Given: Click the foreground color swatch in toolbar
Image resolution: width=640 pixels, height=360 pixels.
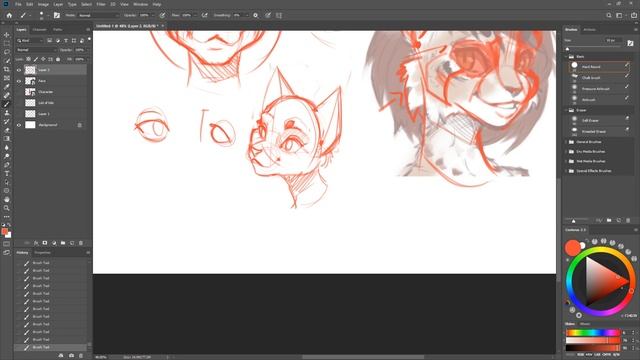Looking at the screenshot, I should (x=4, y=231).
